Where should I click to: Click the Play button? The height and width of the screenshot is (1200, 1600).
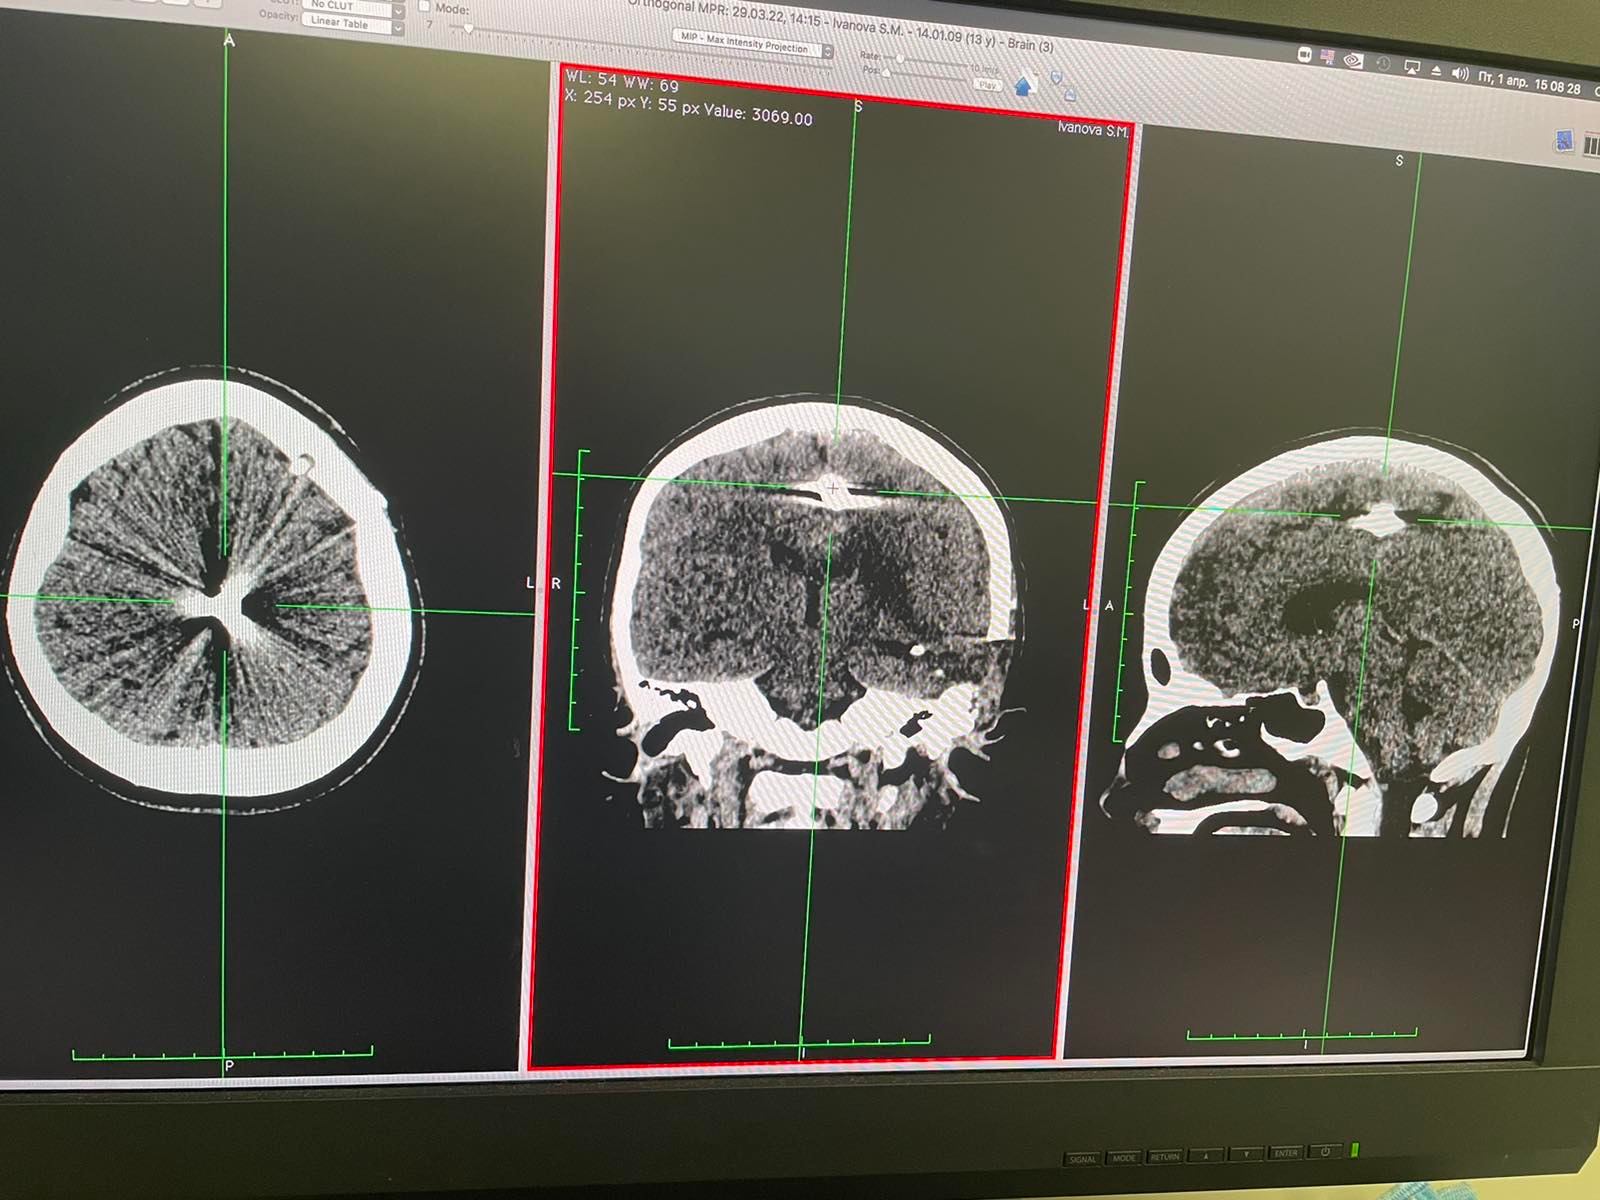tap(988, 85)
